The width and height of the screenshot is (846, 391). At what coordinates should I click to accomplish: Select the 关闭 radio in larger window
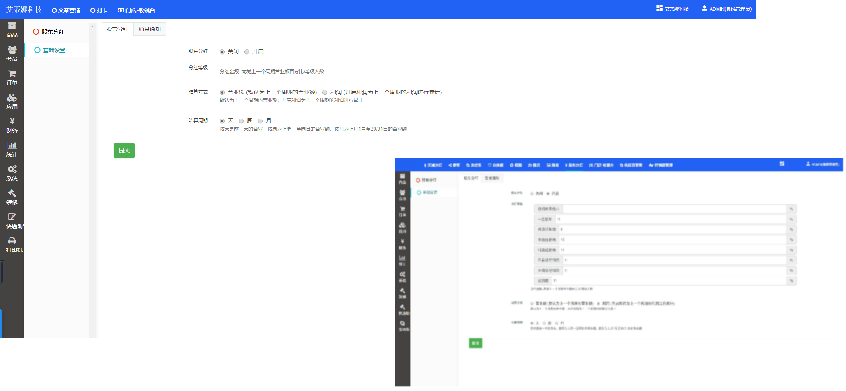coord(223,52)
